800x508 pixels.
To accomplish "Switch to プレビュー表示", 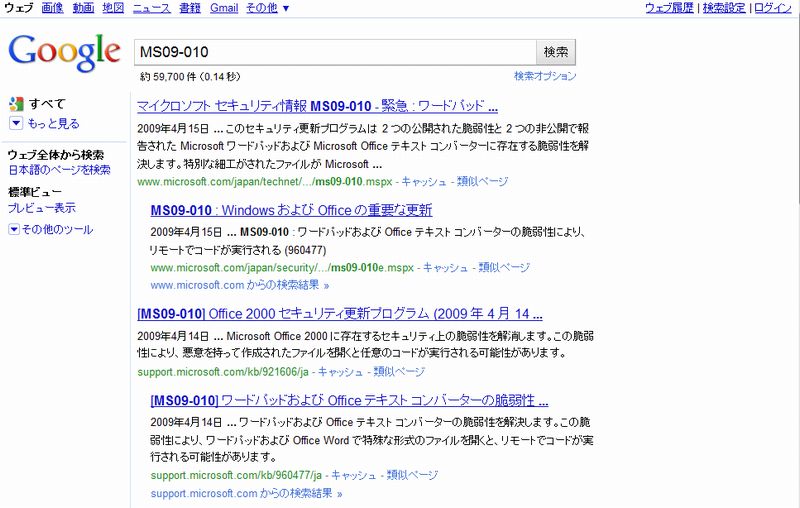I will coord(42,208).
